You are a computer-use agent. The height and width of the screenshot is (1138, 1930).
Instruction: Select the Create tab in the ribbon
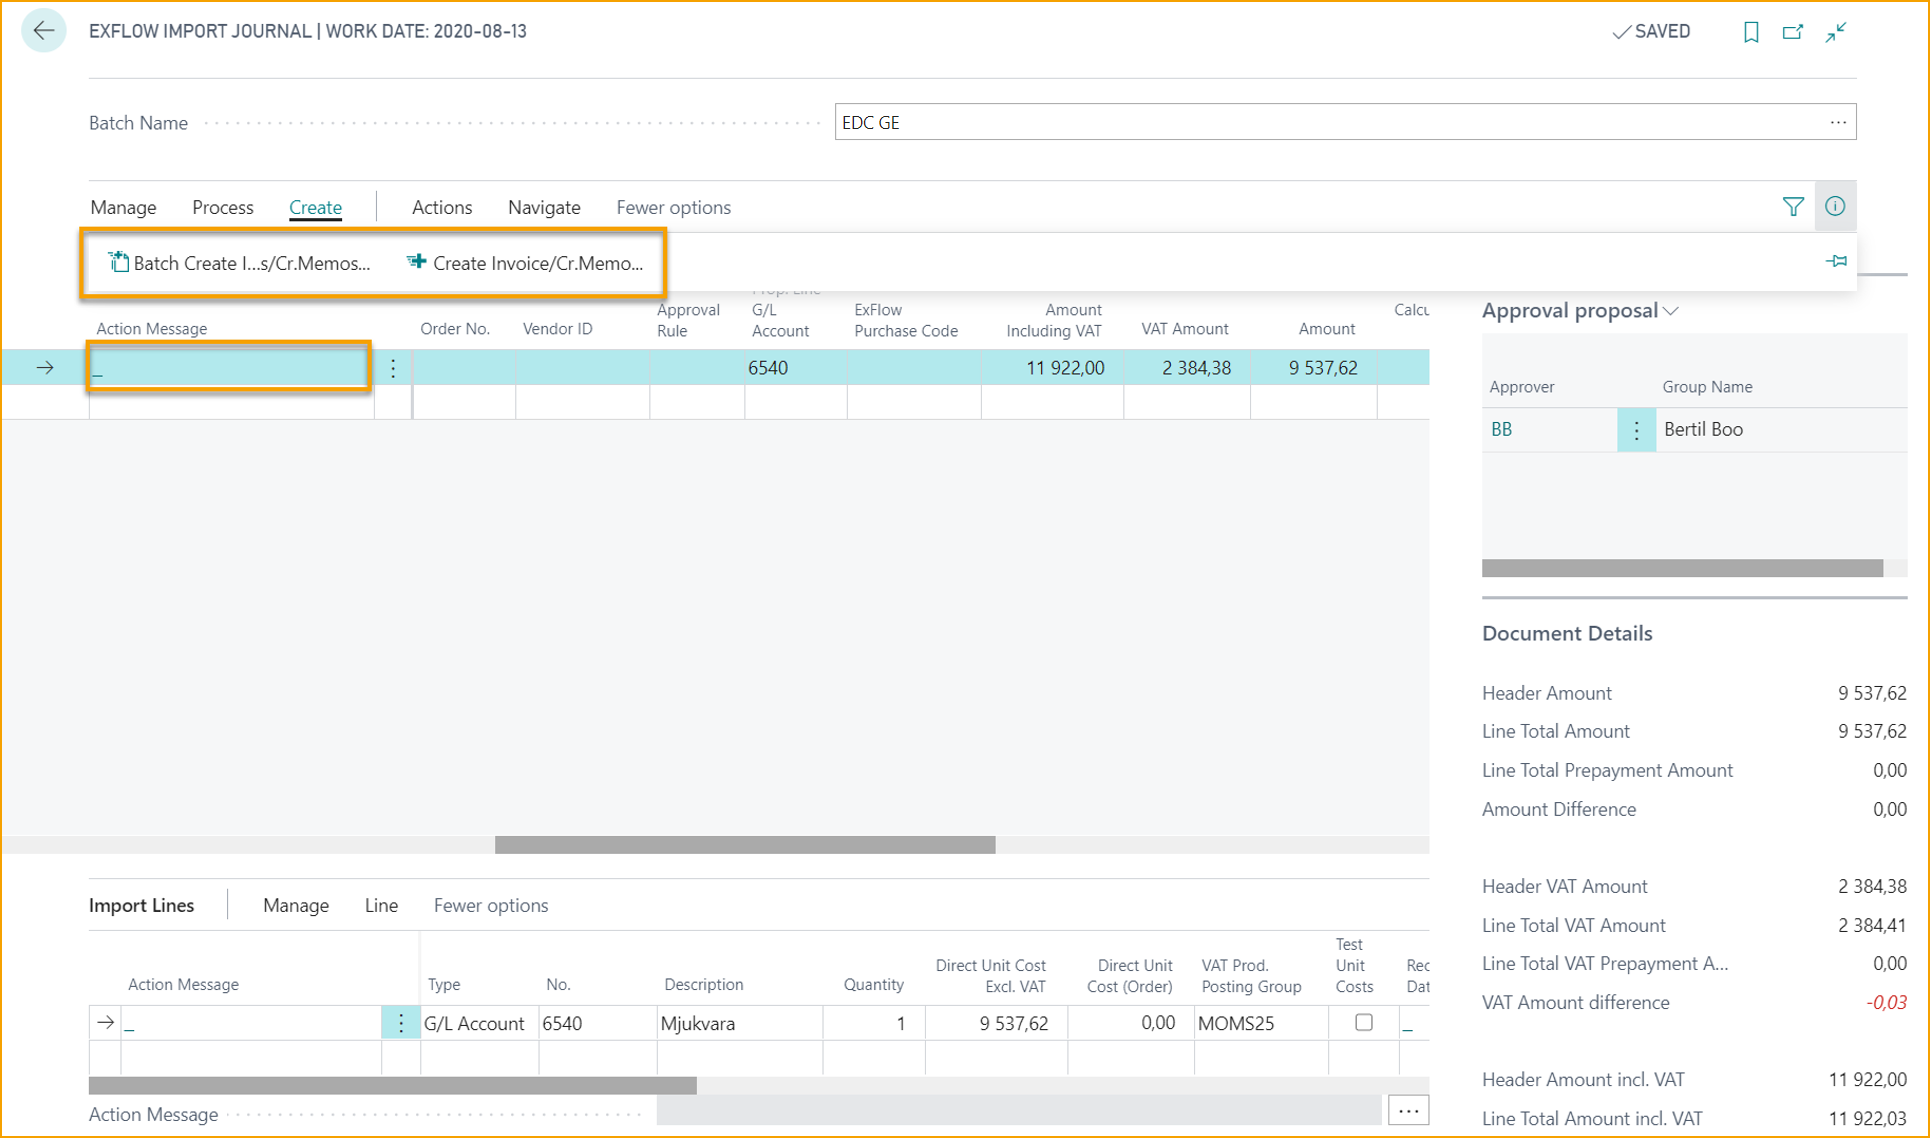pyautogui.click(x=314, y=207)
